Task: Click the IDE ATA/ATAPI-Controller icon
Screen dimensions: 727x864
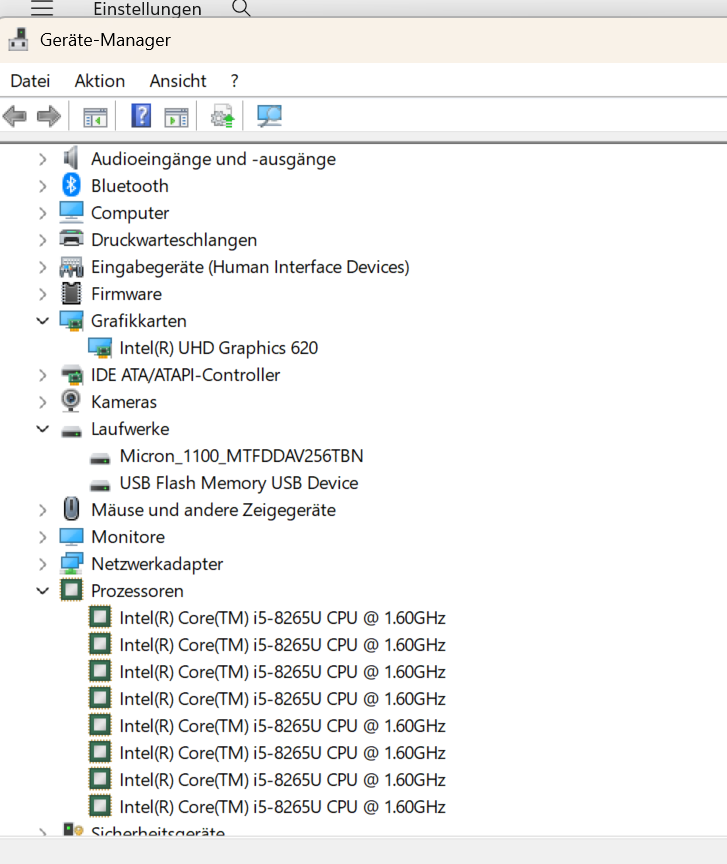Action: (71, 375)
